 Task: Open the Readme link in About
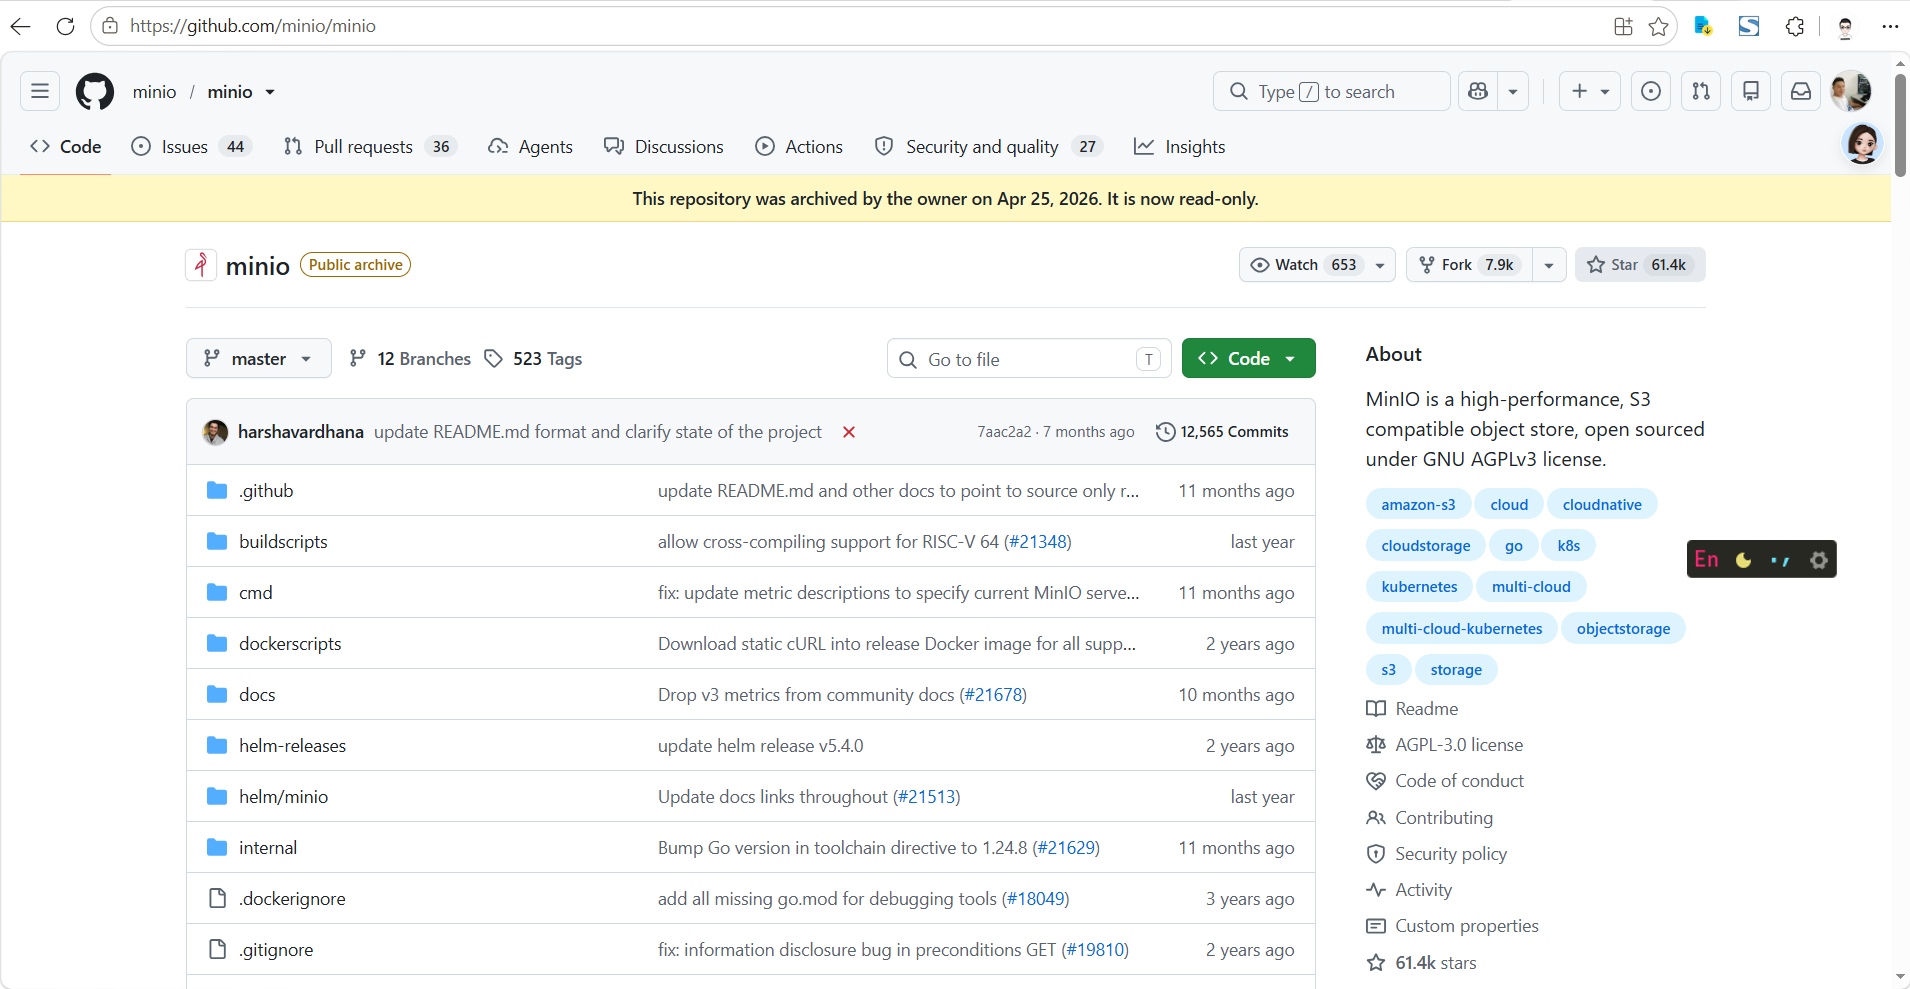click(x=1427, y=709)
